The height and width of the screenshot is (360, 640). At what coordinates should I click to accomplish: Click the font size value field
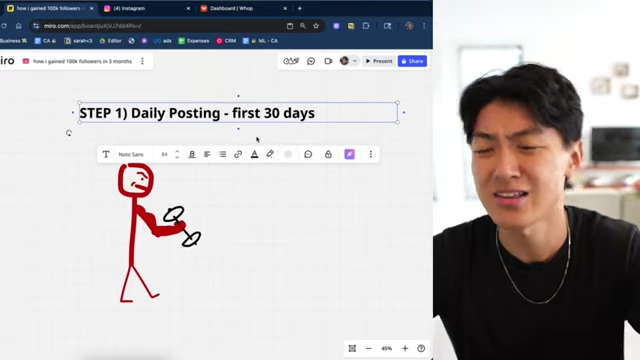(x=164, y=154)
